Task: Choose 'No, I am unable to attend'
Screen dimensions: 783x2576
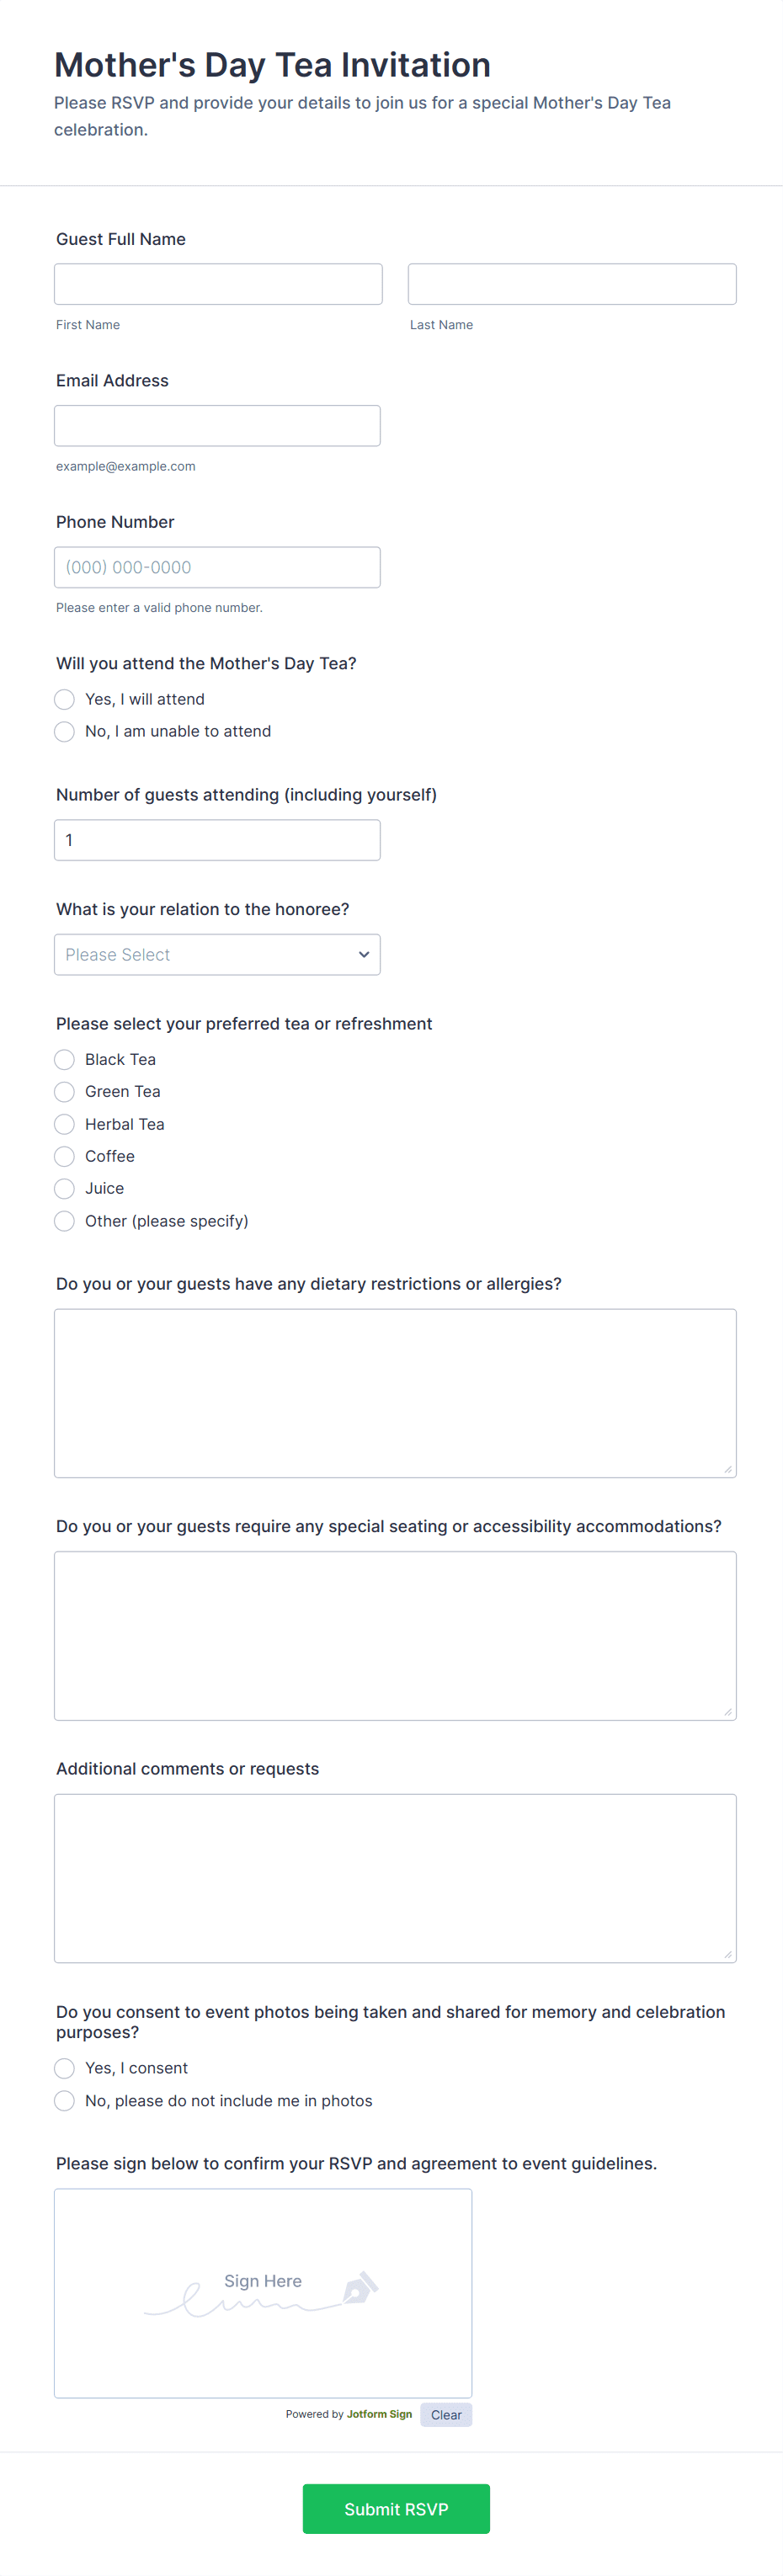Action: tap(65, 731)
